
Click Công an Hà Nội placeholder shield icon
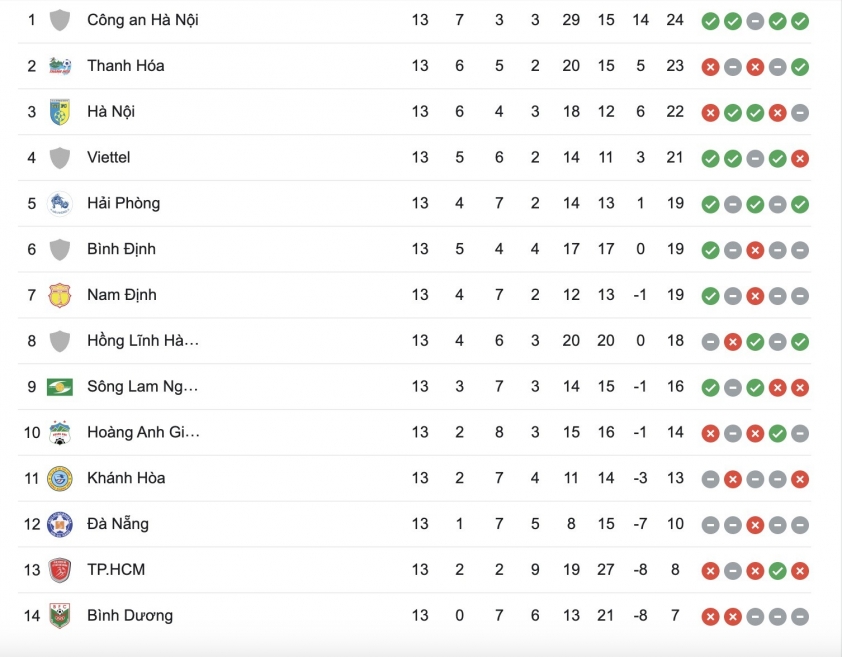(x=60, y=20)
